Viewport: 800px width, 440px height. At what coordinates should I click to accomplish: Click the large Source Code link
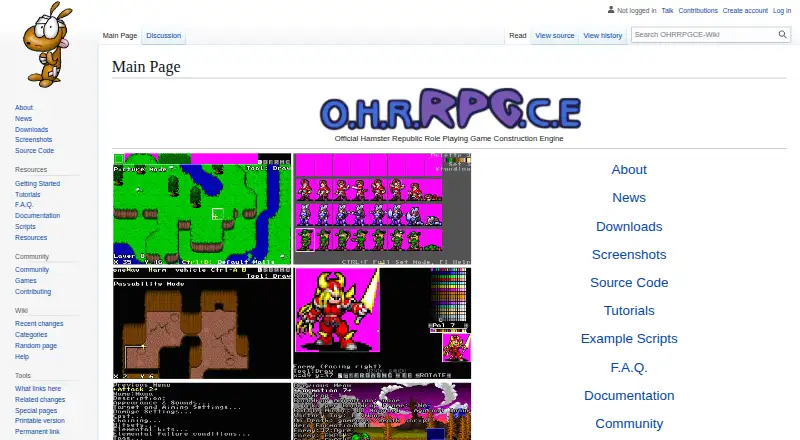(629, 283)
